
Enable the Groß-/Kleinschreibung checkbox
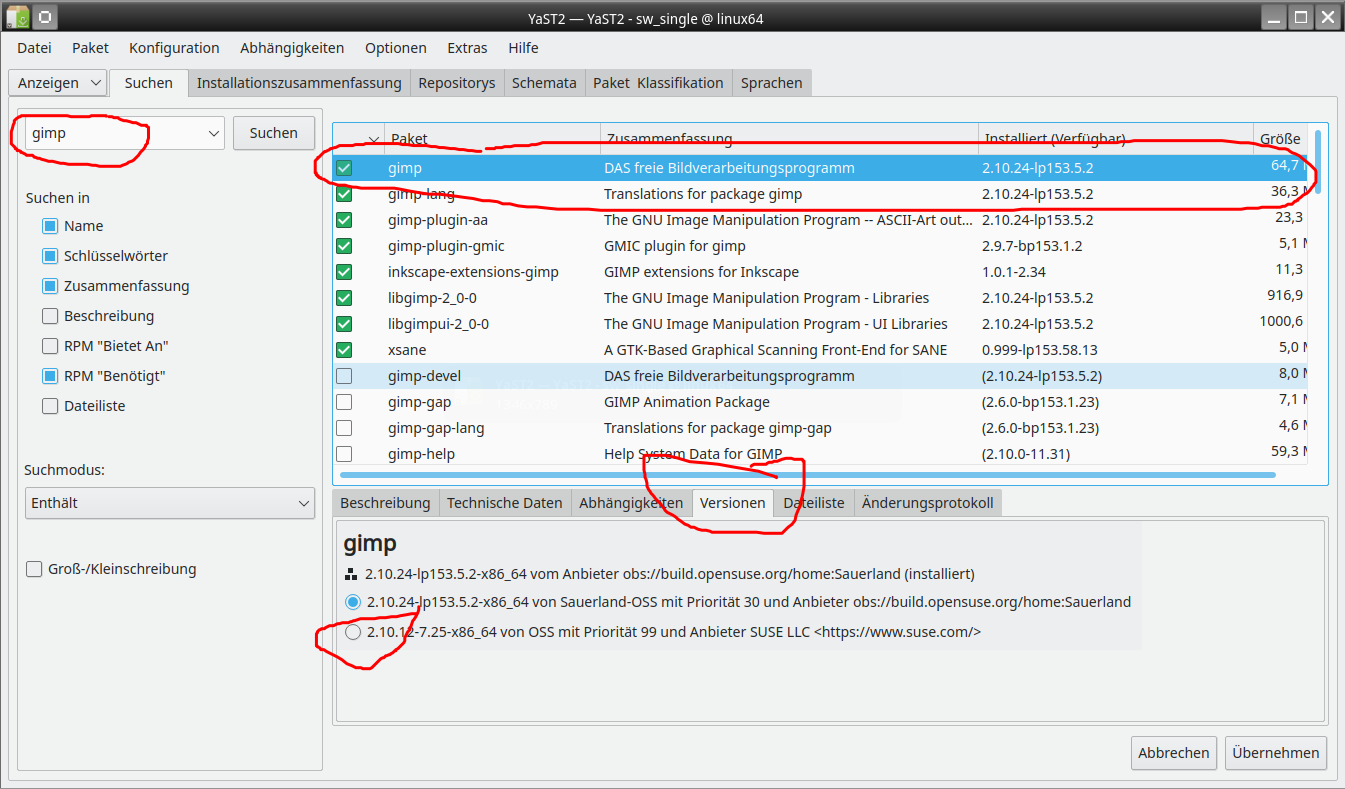pyautogui.click(x=34, y=569)
